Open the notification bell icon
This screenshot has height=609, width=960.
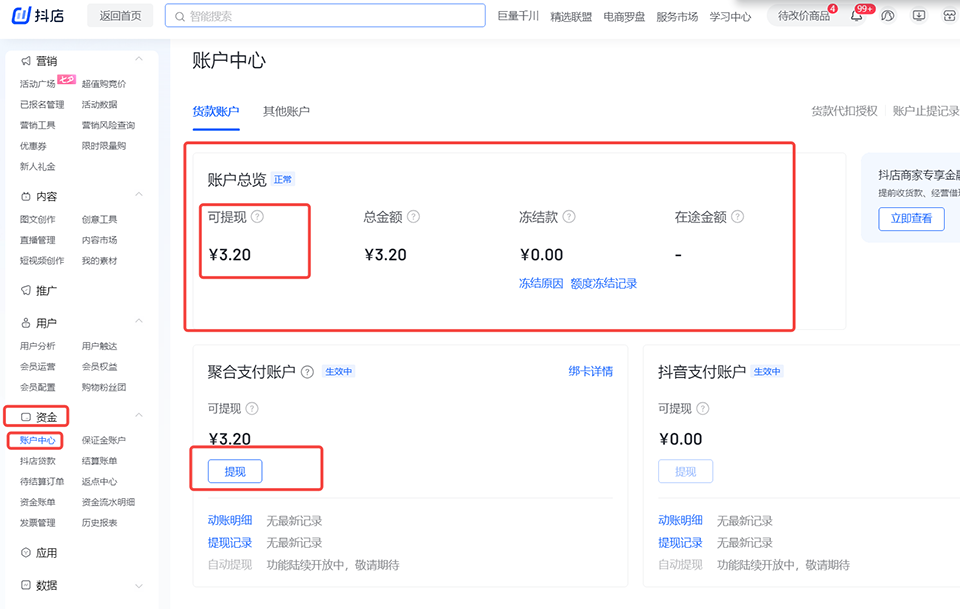(857, 16)
